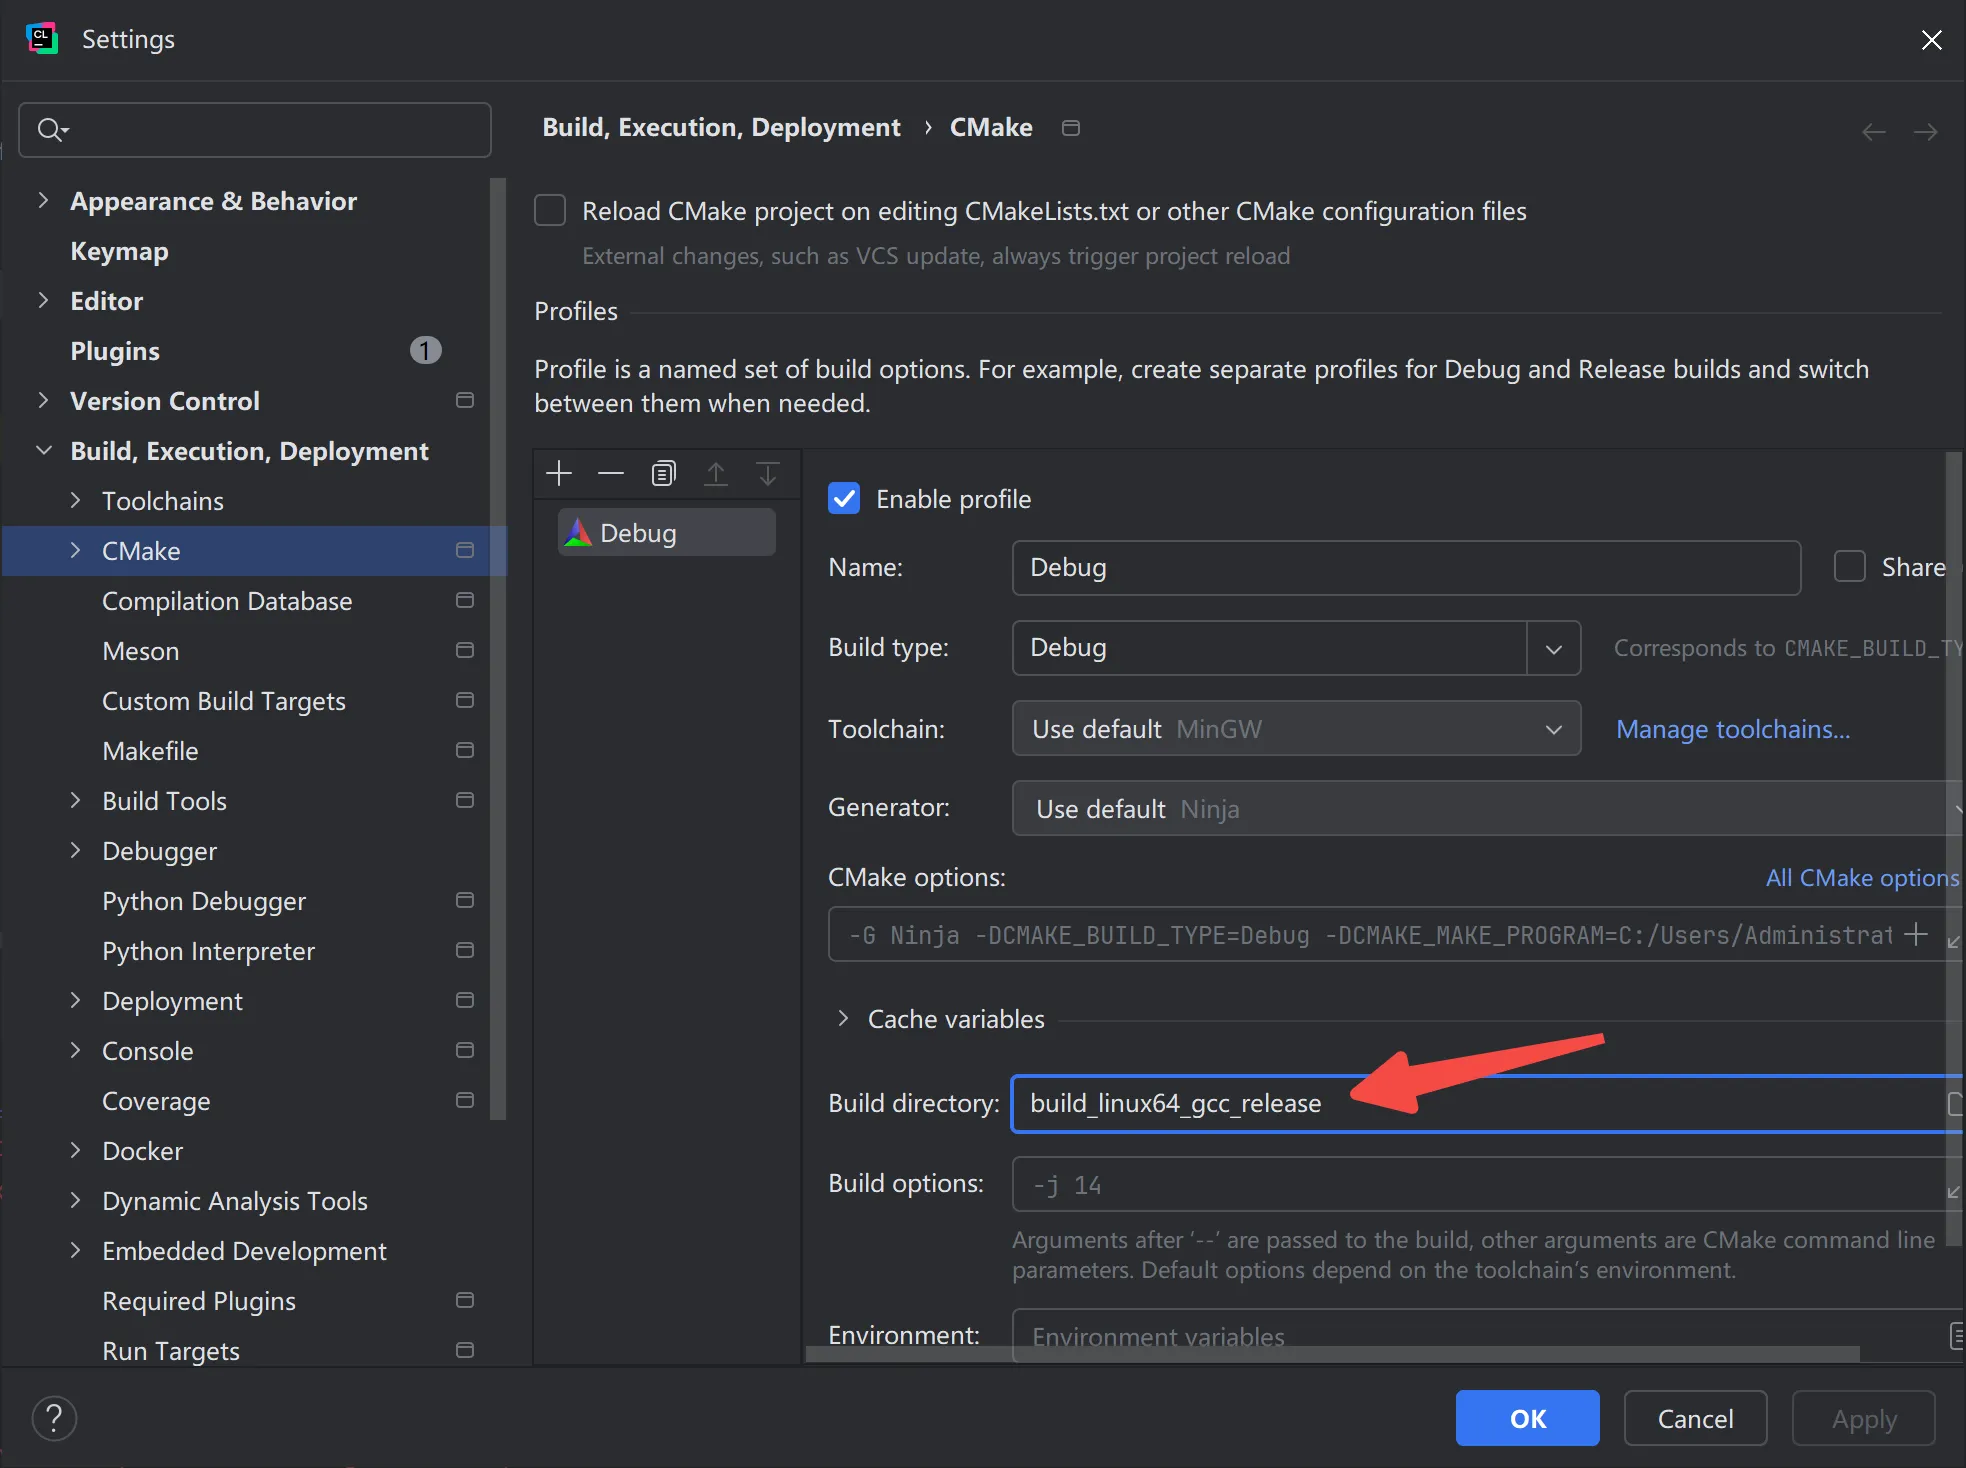Move the profile down with the arrow icon

point(768,473)
